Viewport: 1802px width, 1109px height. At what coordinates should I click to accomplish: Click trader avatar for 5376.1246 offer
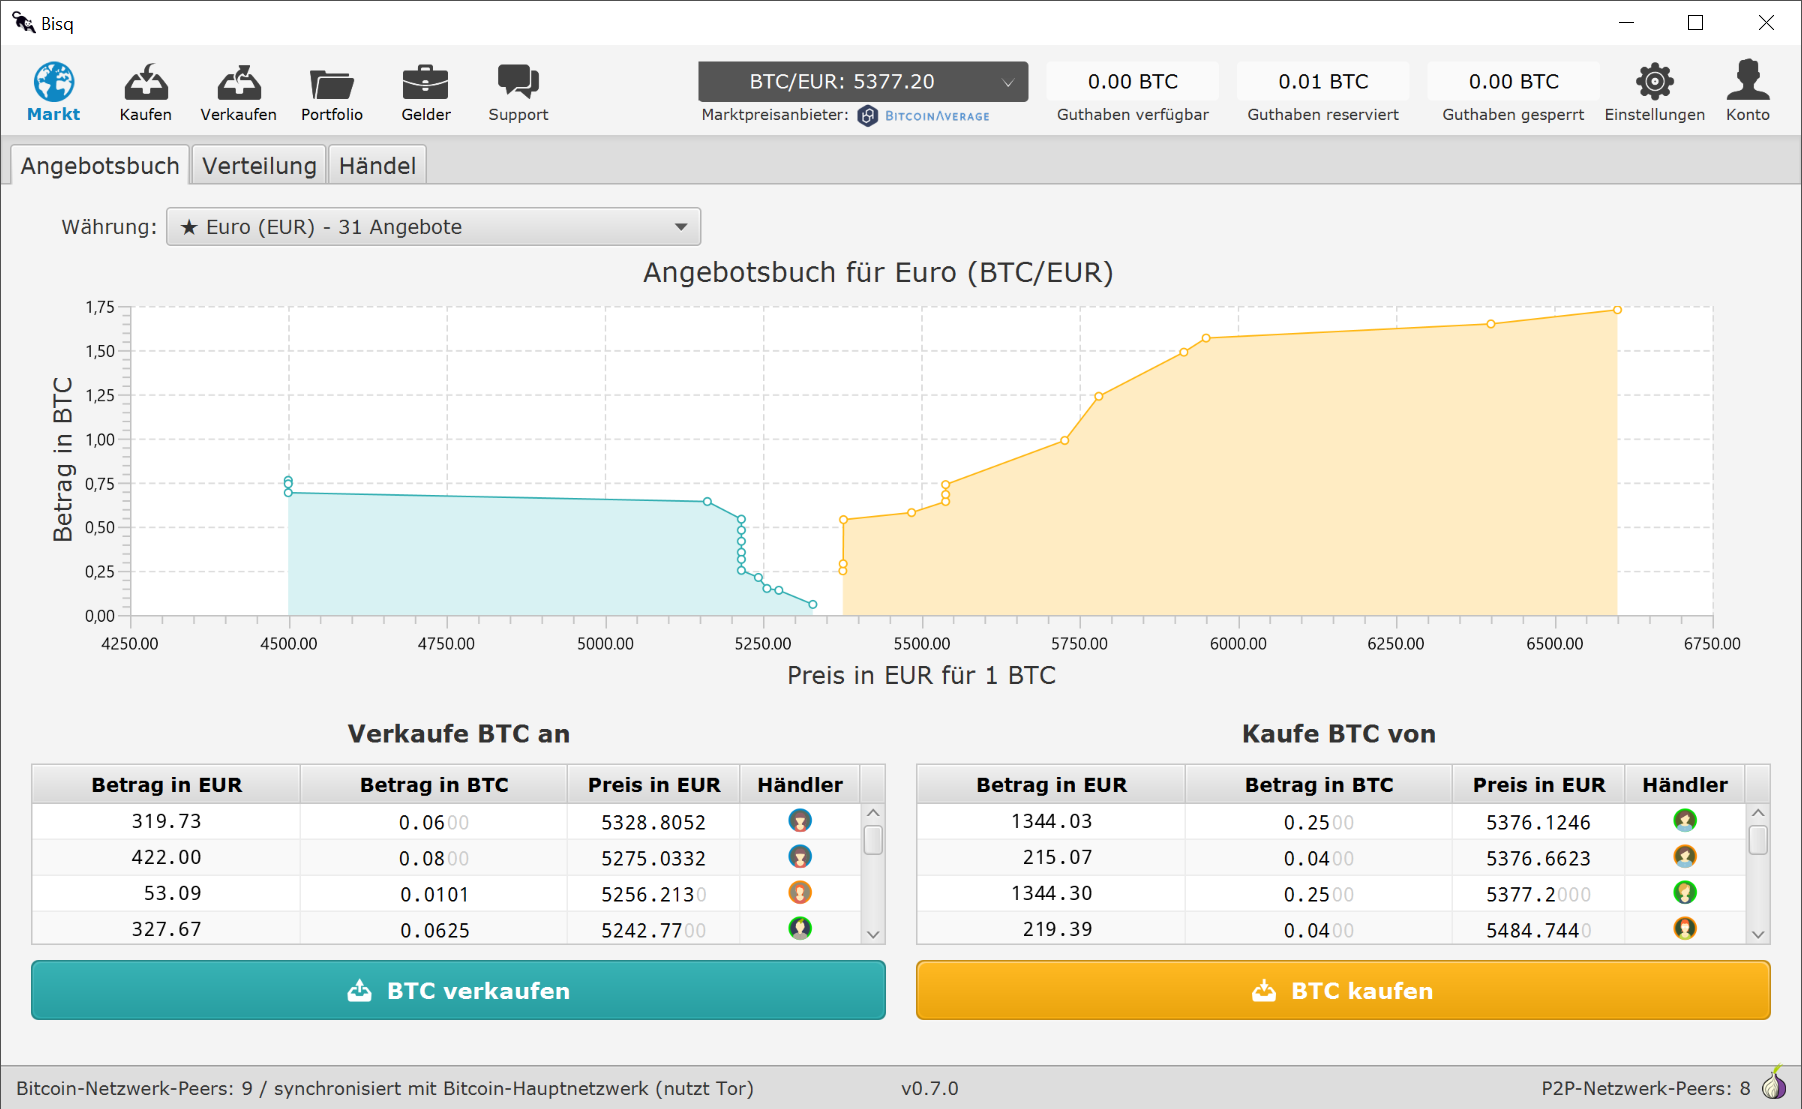pos(1685,821)
